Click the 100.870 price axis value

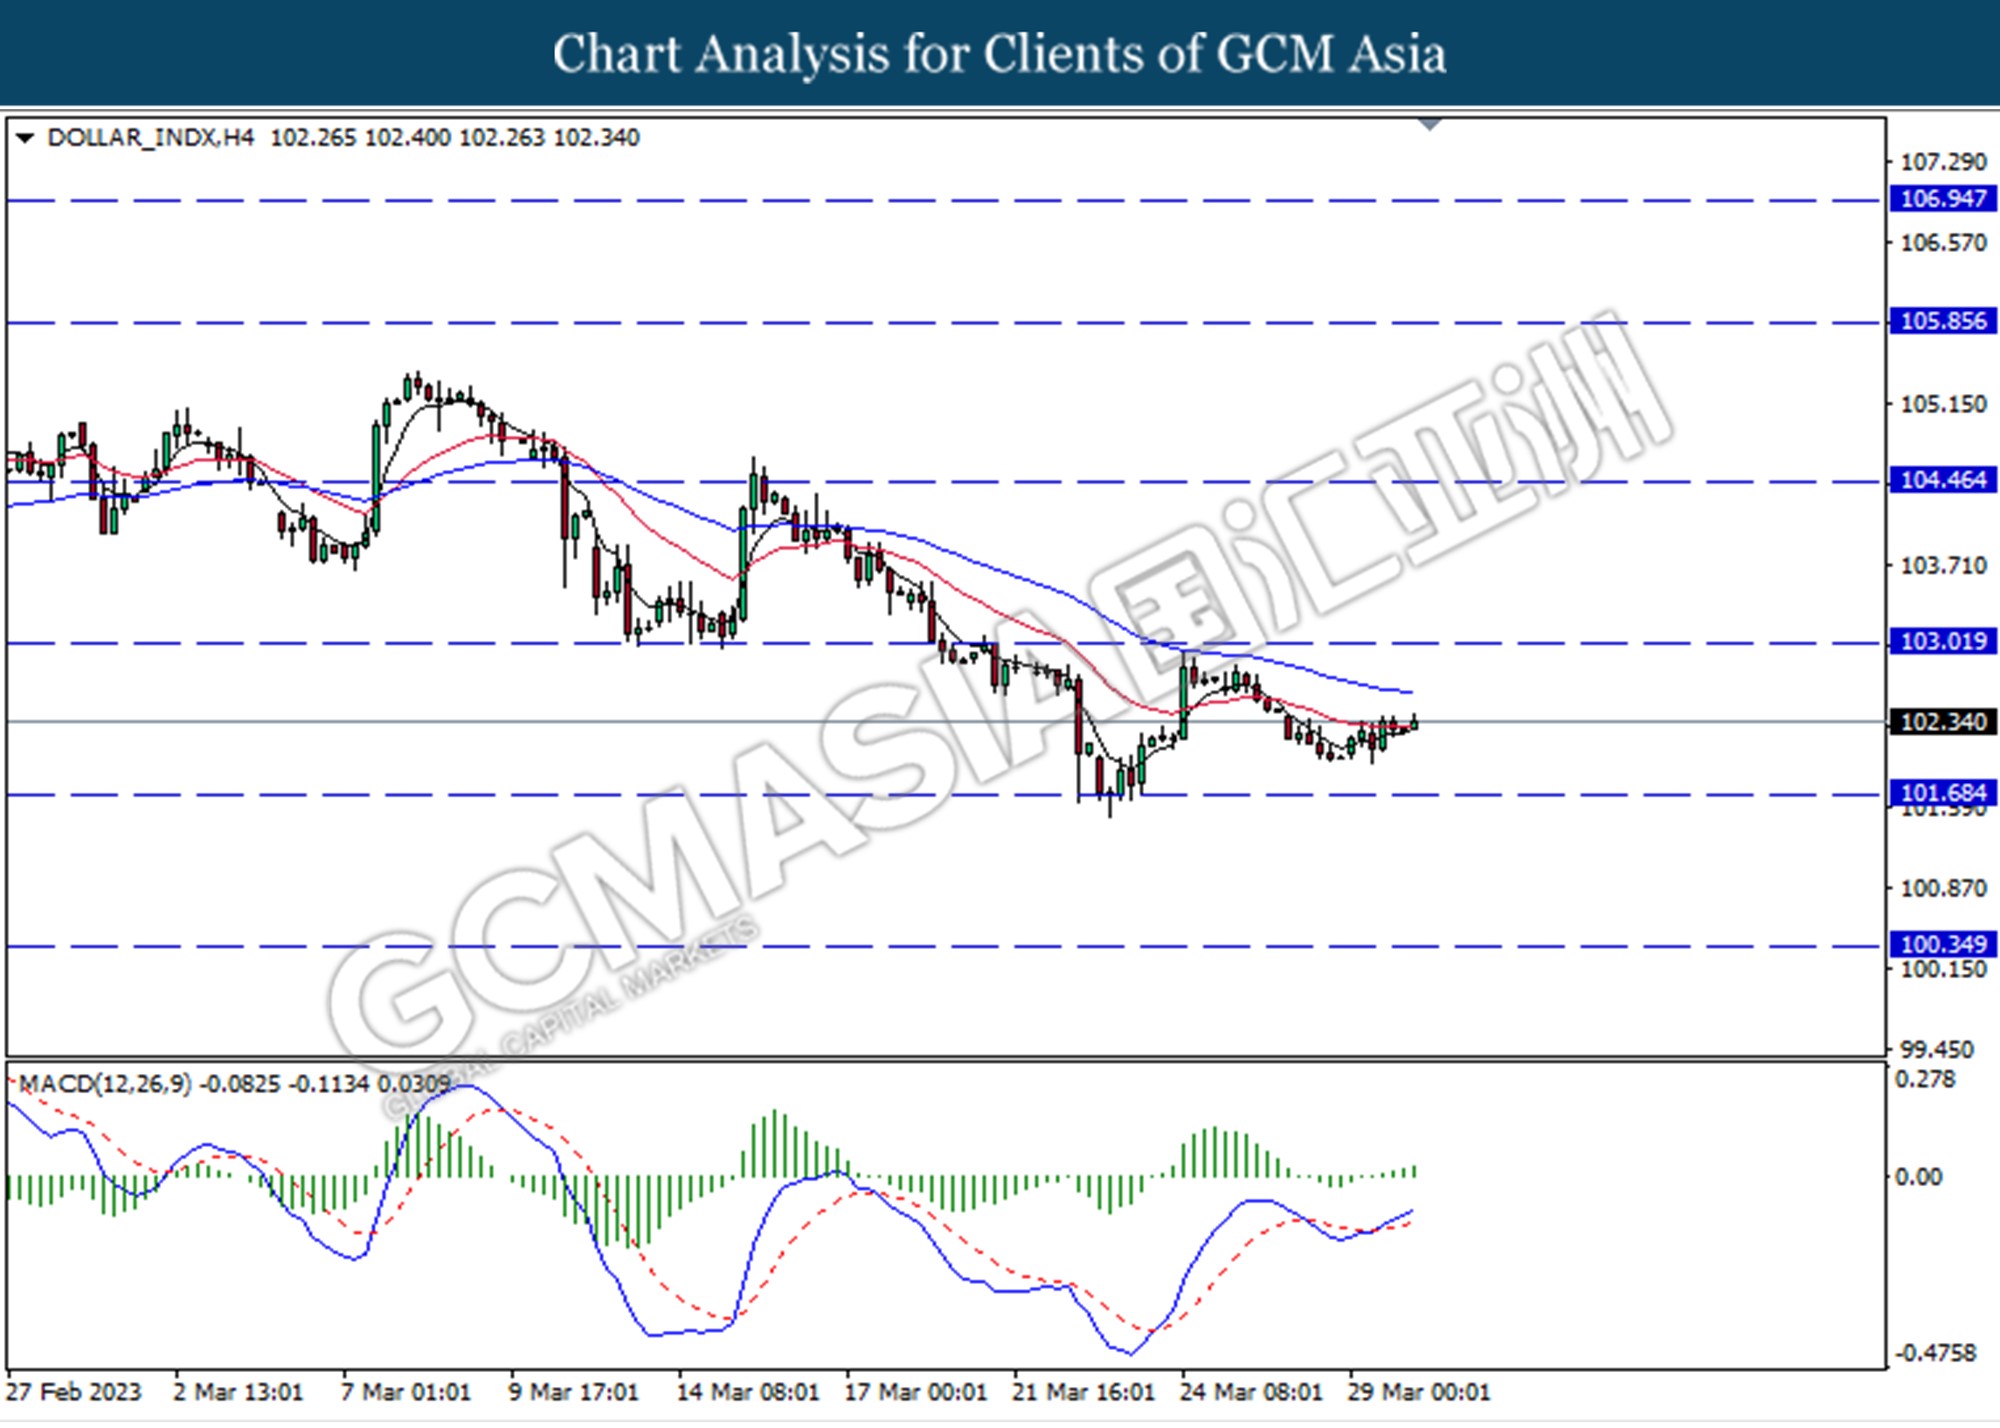point(1943,888)
